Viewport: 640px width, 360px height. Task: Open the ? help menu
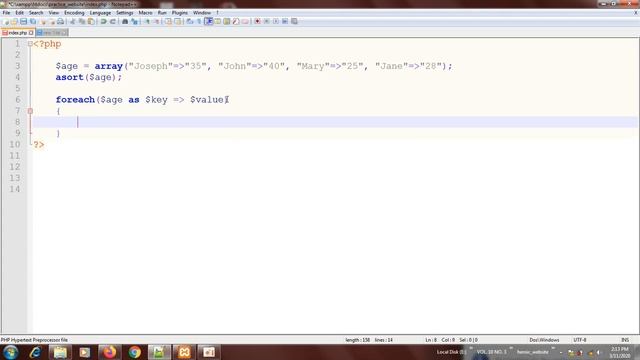(x=217, y=13)
